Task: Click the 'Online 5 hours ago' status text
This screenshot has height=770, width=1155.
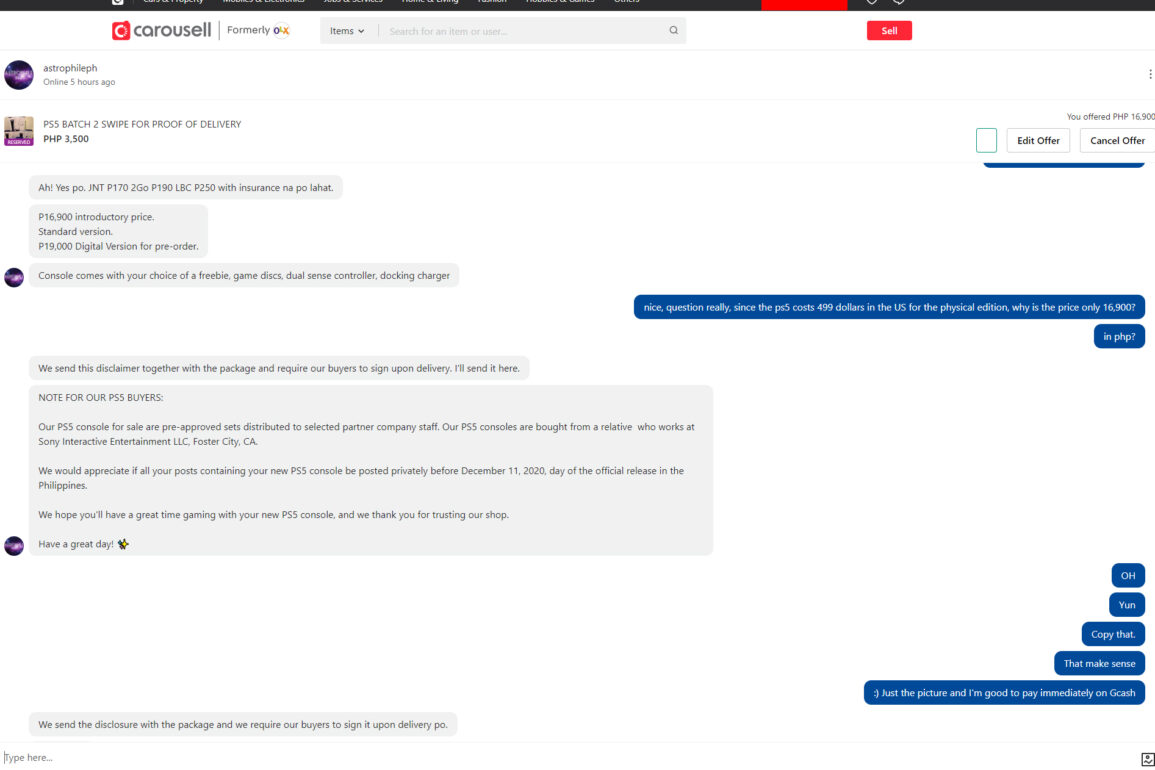Action: [x=79, y=82]
